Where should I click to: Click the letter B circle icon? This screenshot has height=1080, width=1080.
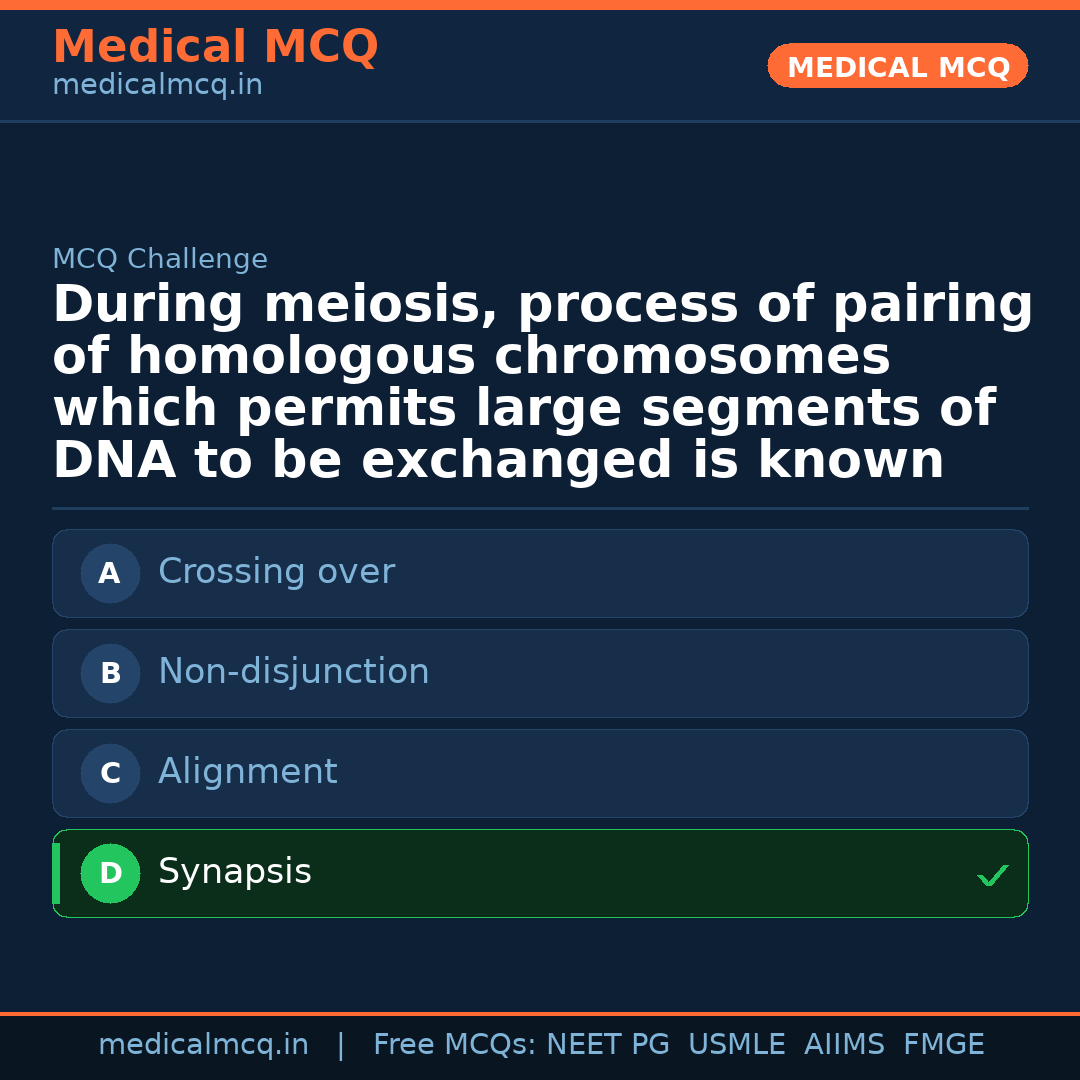pos(110,674)
